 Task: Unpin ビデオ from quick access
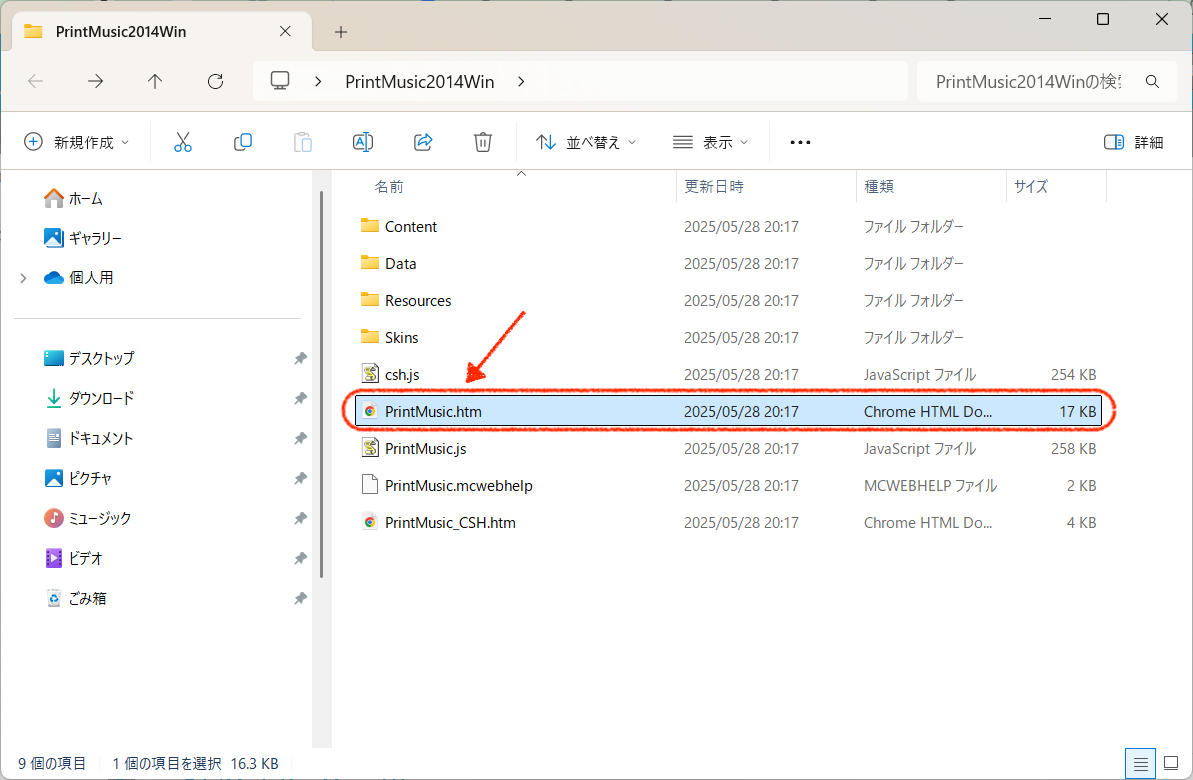[x=301, y=558]
